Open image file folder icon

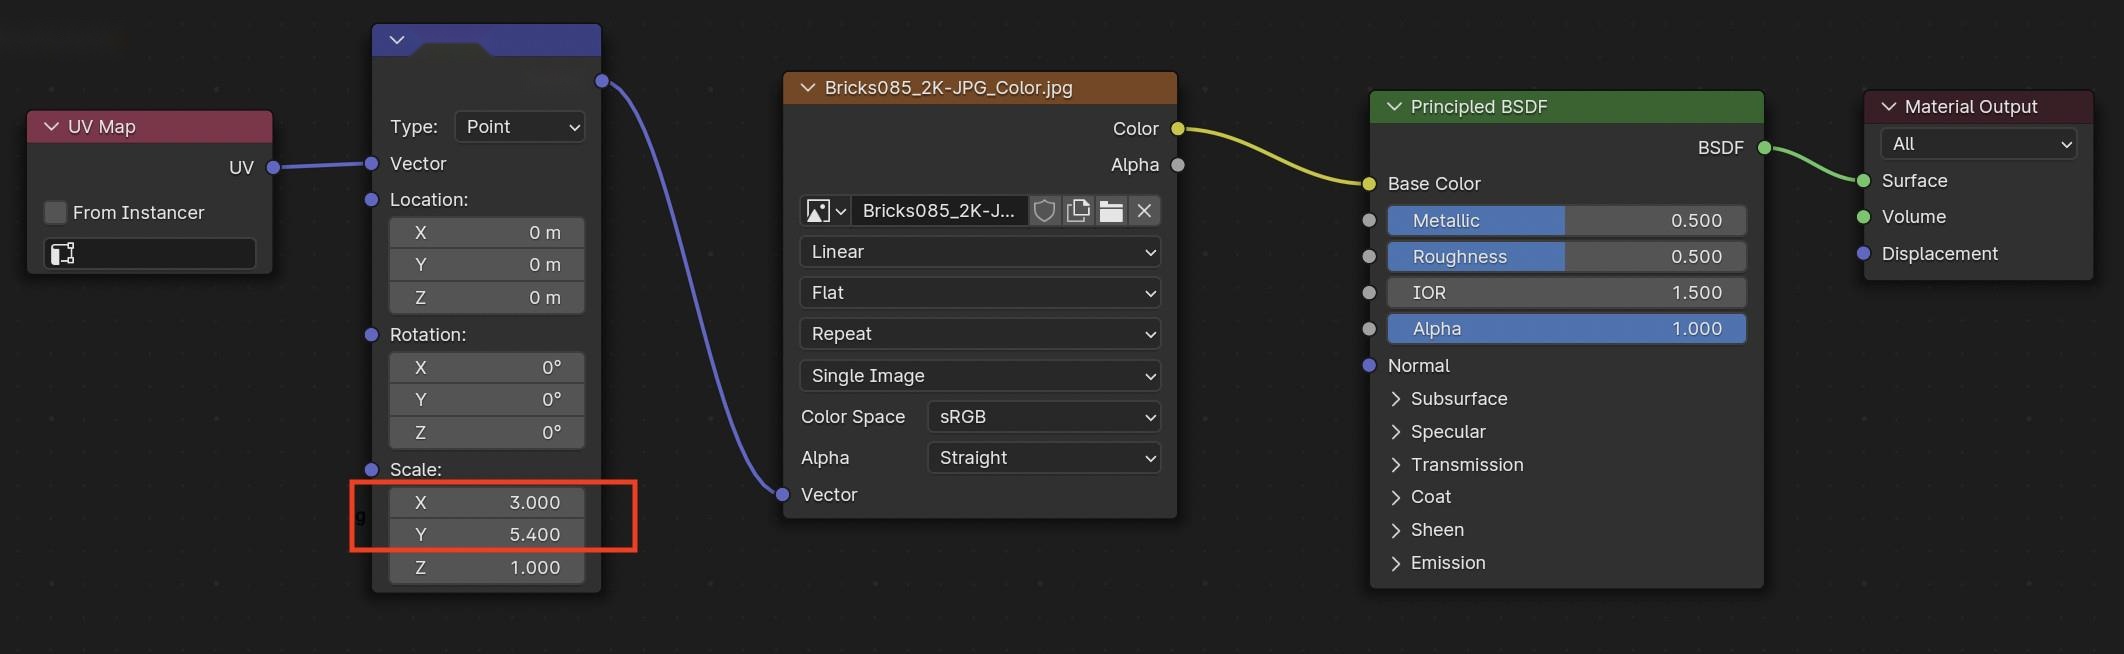coord(1111,211)
